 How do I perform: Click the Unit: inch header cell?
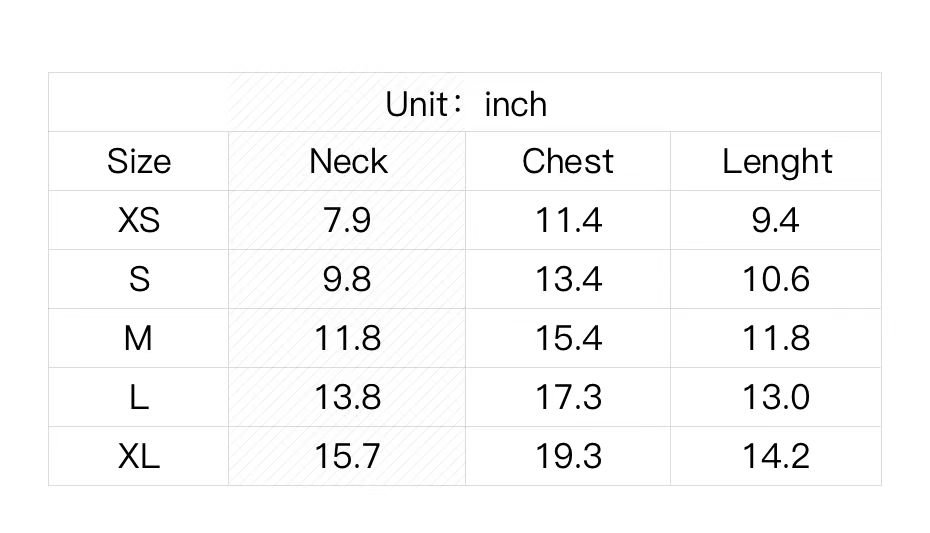click(466, 104)
